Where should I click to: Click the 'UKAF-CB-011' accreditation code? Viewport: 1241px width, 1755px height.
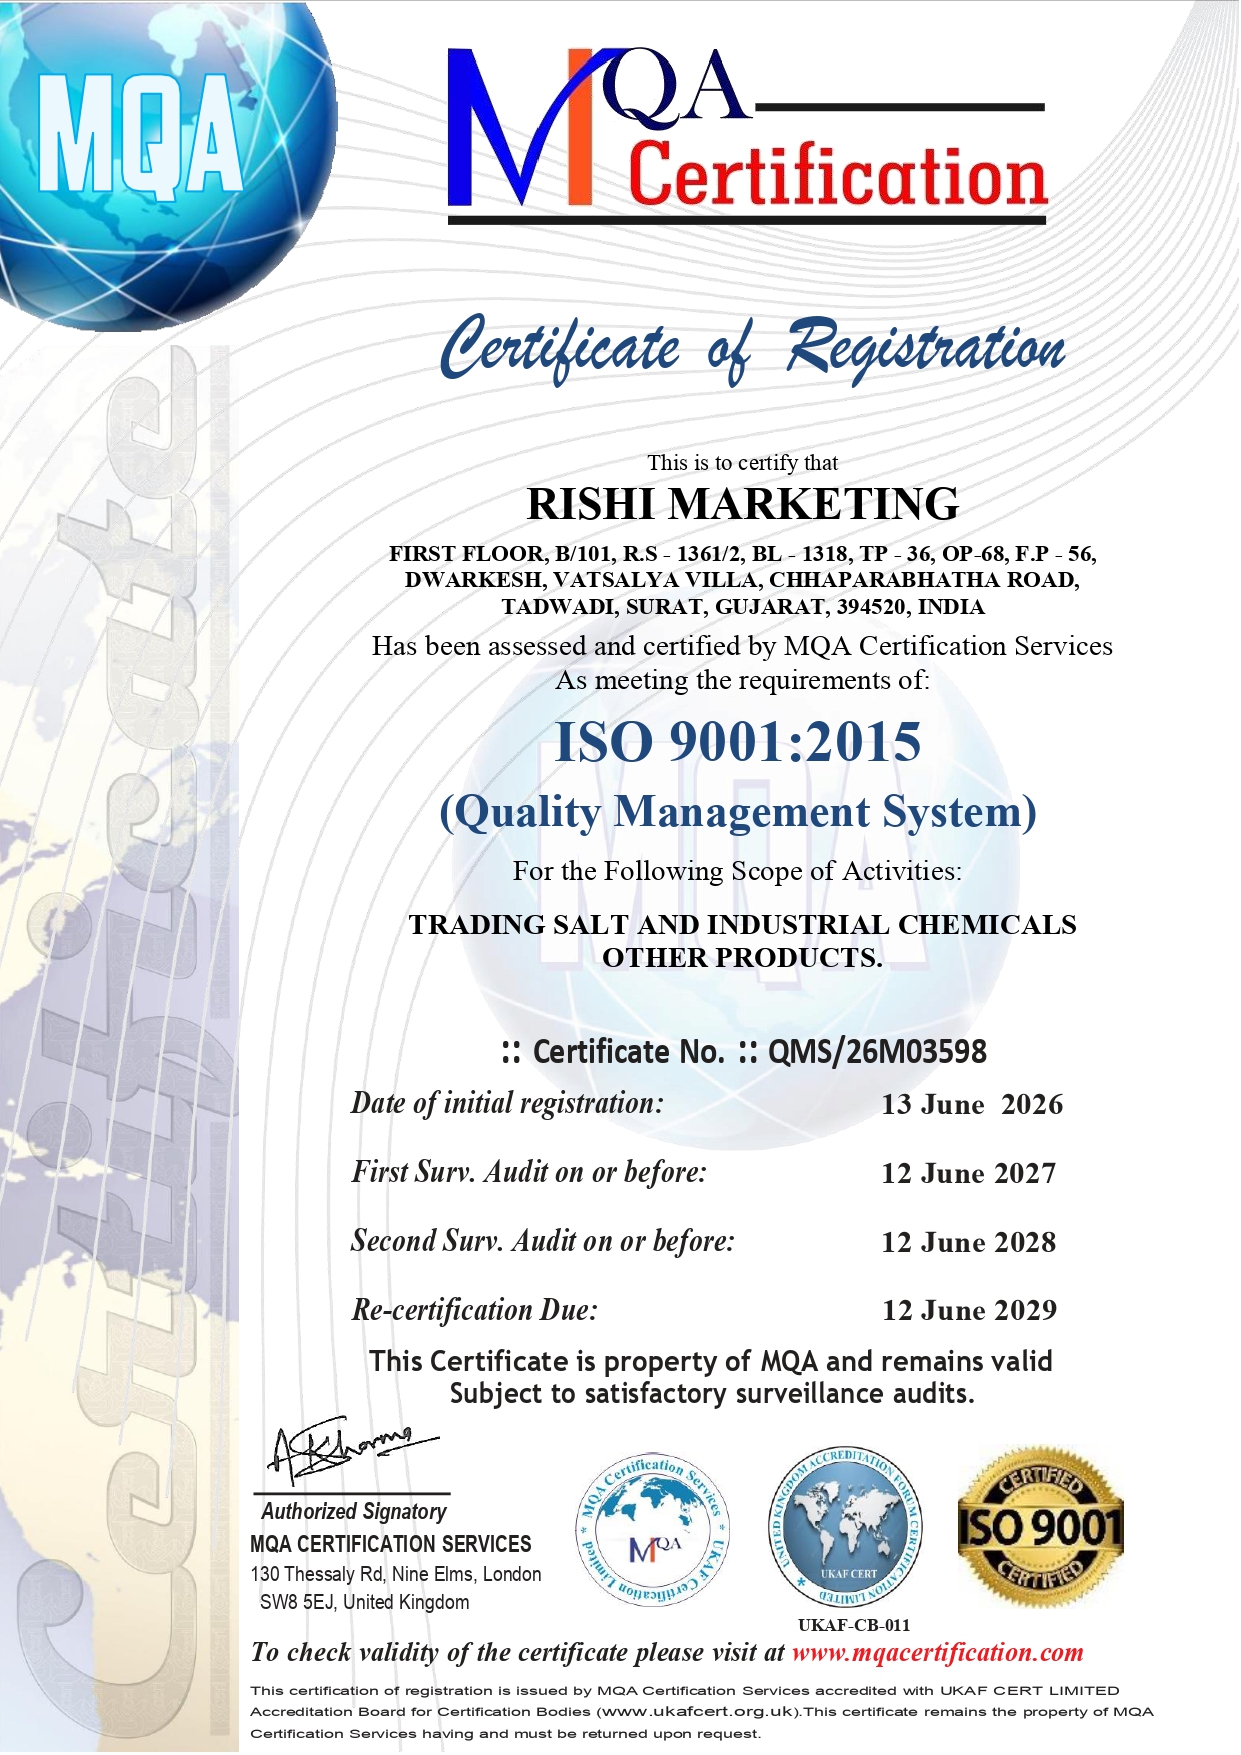tap(854, 1626)
